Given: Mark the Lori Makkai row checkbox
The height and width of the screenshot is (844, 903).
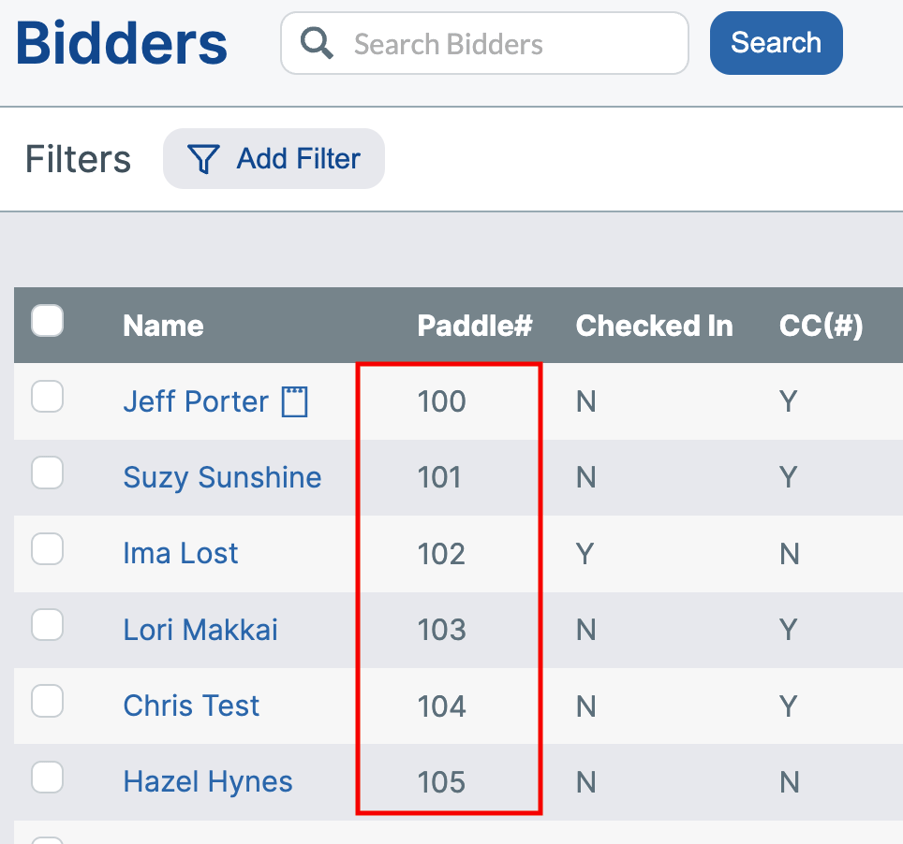Looking at the screenshot, I should point(47,625).
